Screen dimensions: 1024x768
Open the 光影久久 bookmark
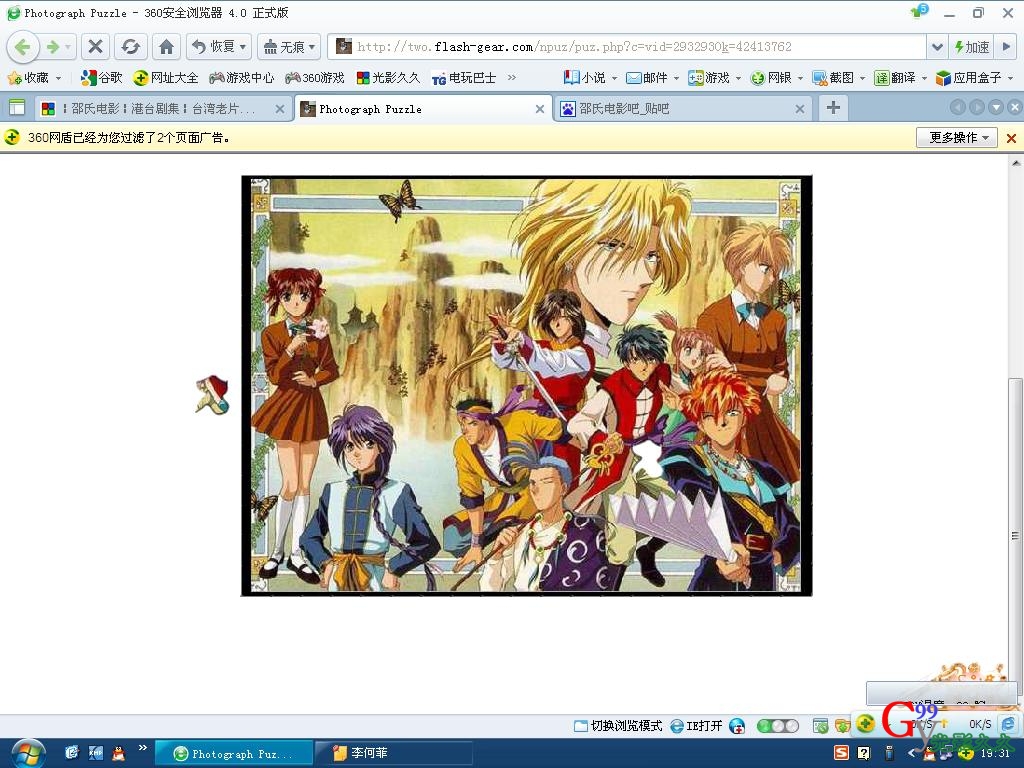[389, 78]
